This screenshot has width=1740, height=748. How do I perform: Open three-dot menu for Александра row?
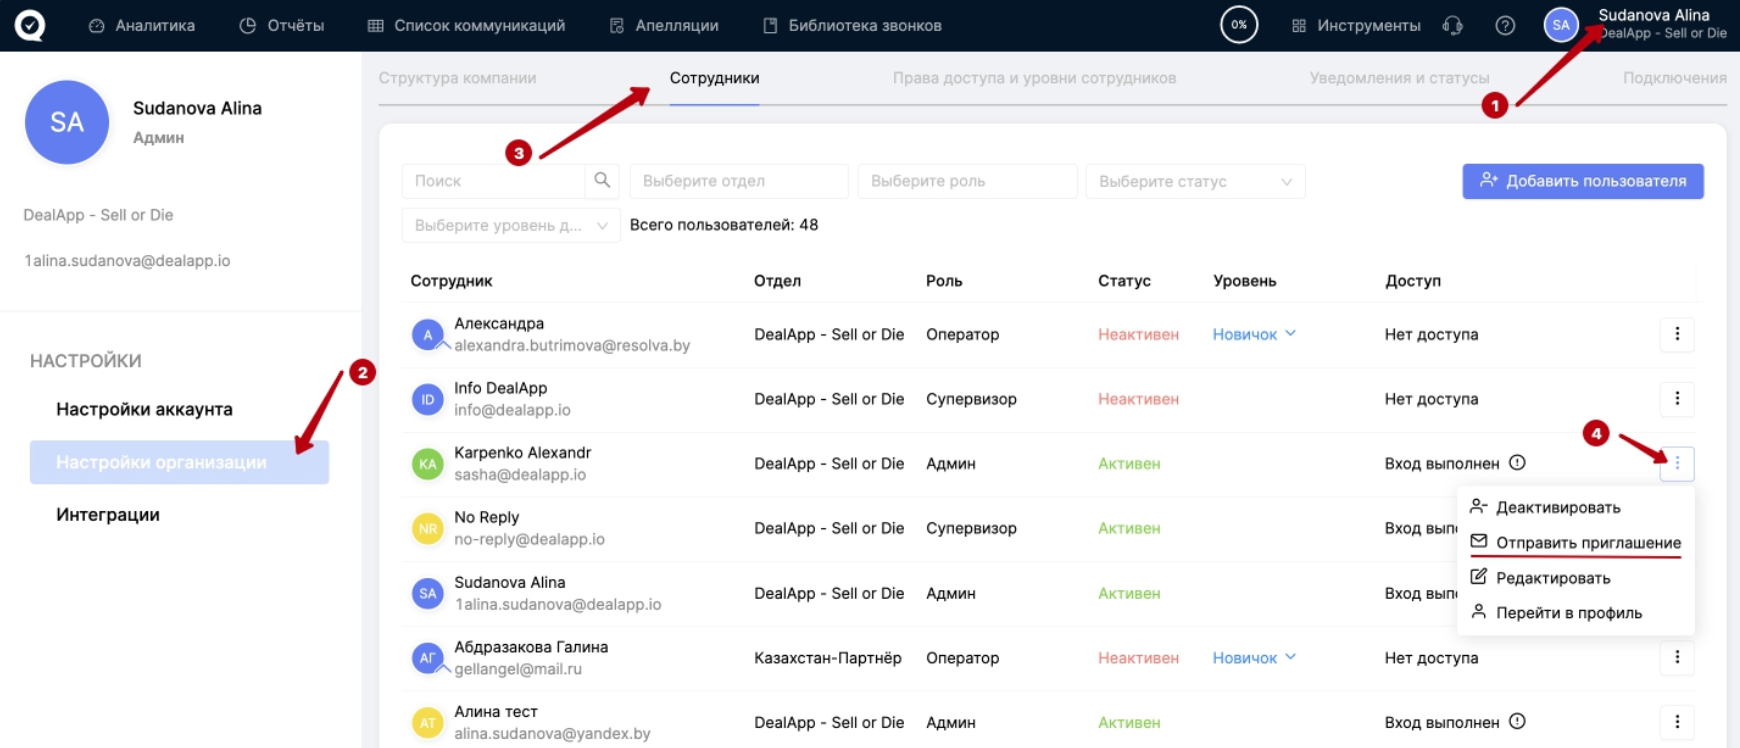[x=1677, y=334]
